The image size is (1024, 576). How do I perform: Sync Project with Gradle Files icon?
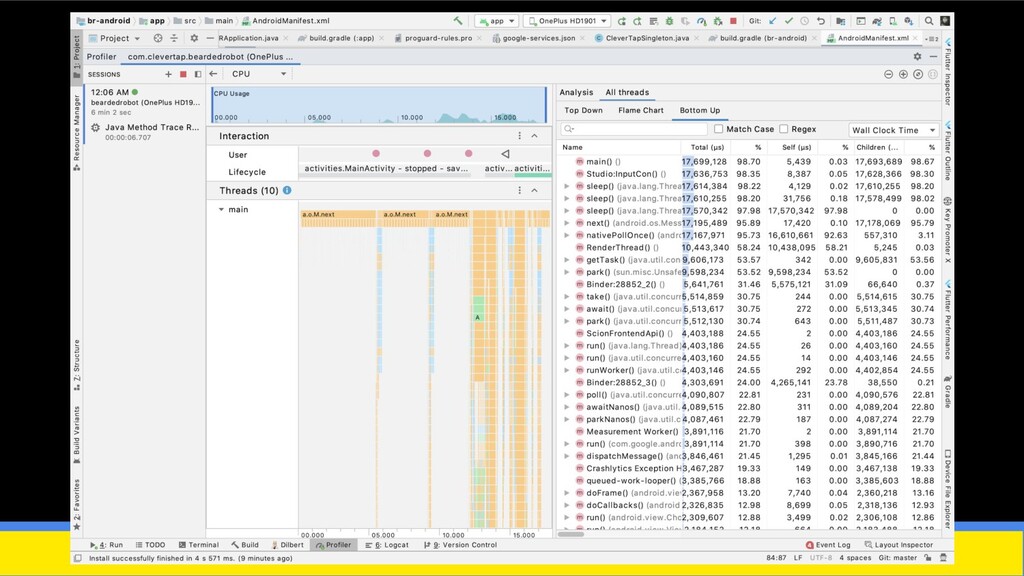[x=877, y=21]
